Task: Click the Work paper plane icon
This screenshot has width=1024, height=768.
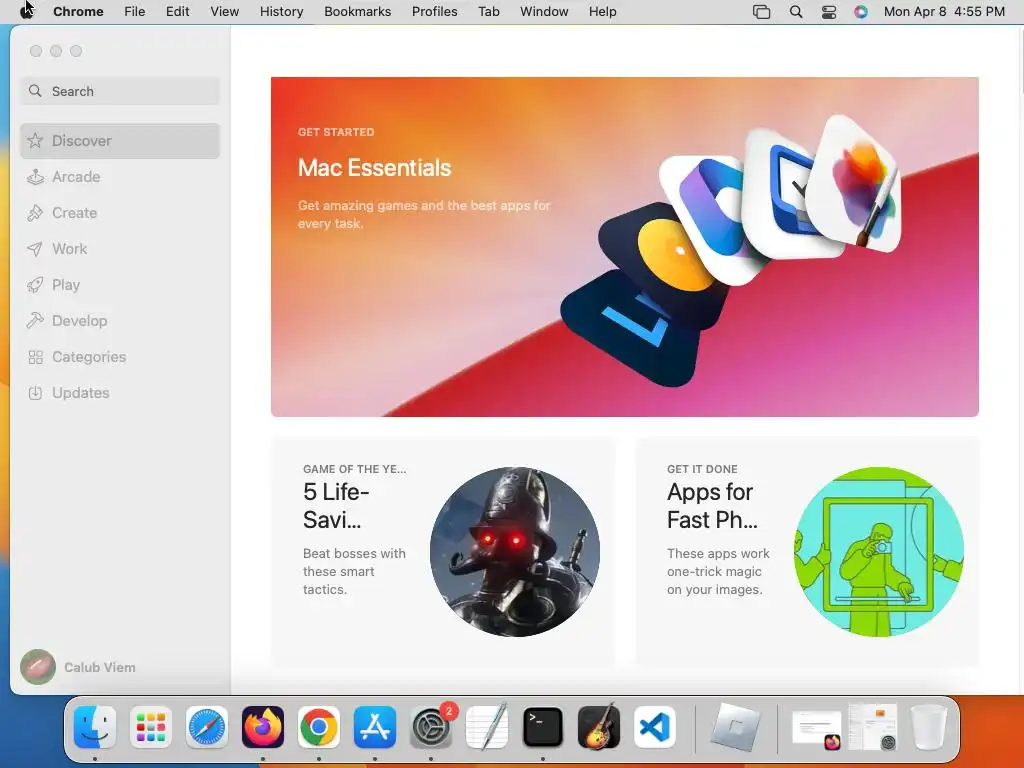Action: (x=35, y=249)
